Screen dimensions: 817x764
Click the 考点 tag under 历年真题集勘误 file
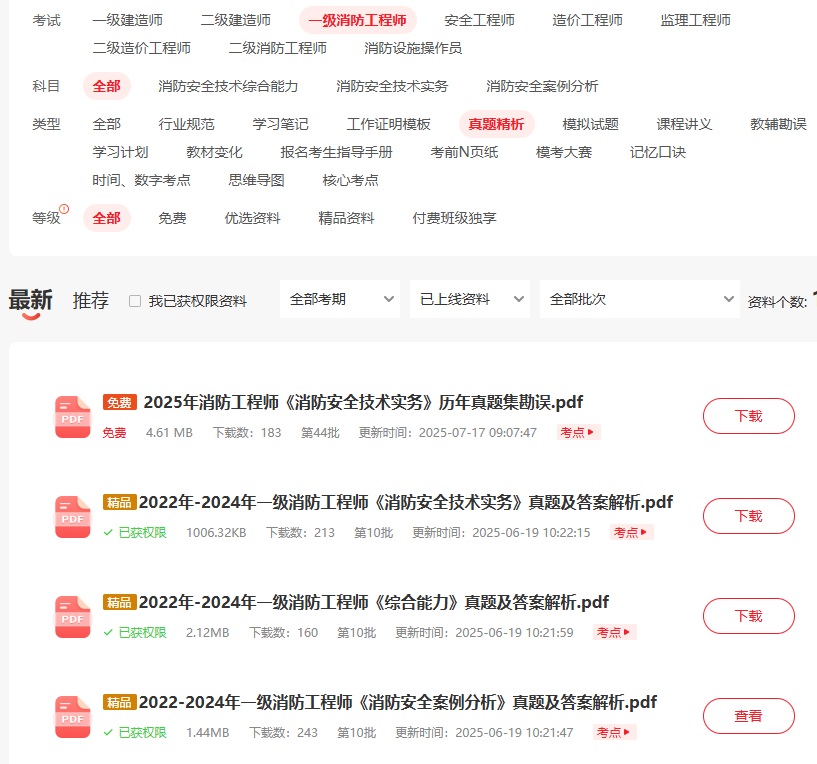click(x=578, y=433)
